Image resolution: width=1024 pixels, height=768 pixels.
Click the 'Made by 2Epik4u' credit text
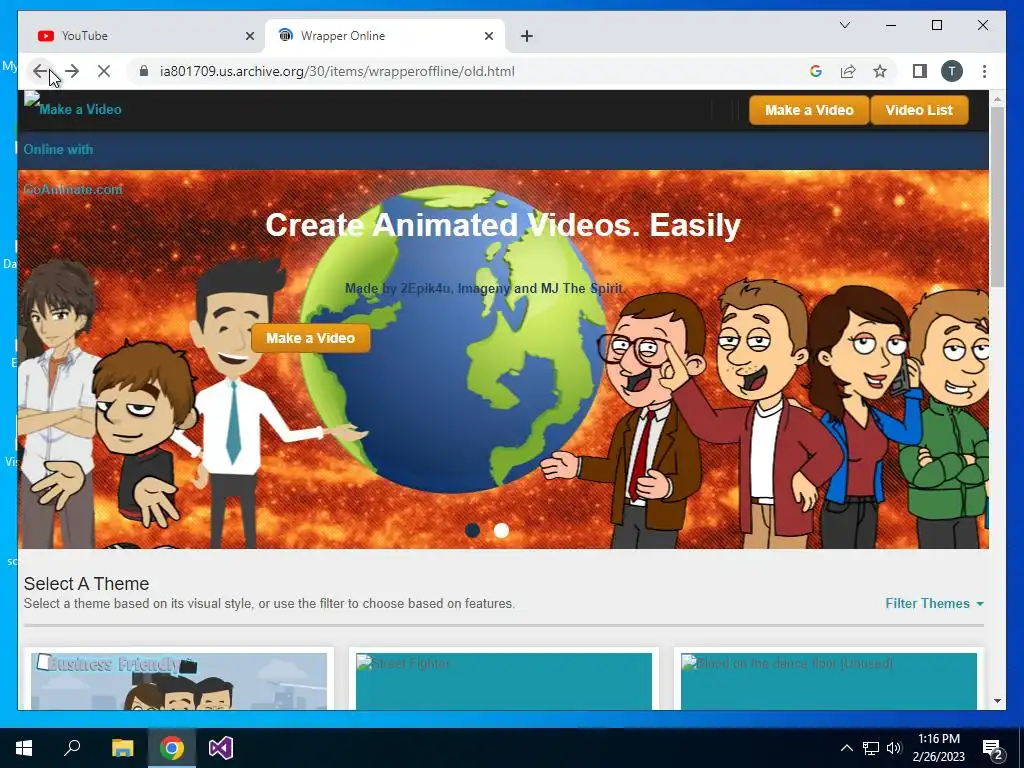pyautogui.click(x=485, y=289)
